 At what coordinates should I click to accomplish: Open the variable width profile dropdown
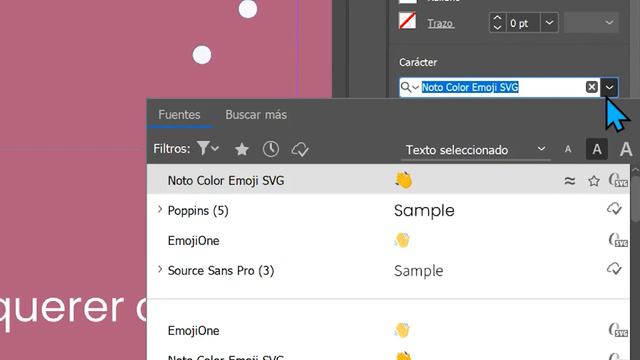click(x=591, y=23)
